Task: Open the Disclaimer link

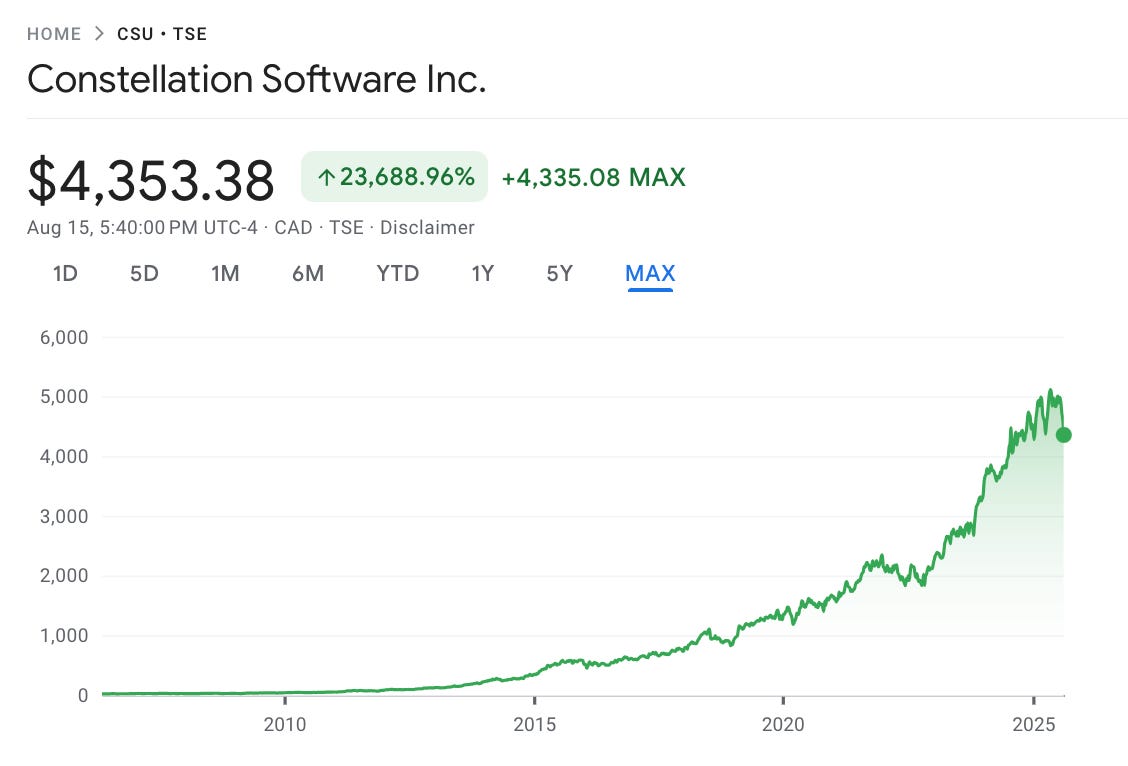Action: tap(427, 227)
